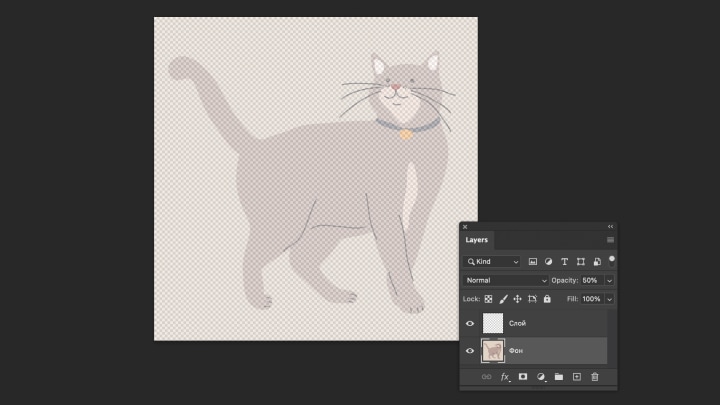Filter layers by shape layers icon
Viewport: 720px width, 405px height.
pyautogui.click(x=581, y=262)
